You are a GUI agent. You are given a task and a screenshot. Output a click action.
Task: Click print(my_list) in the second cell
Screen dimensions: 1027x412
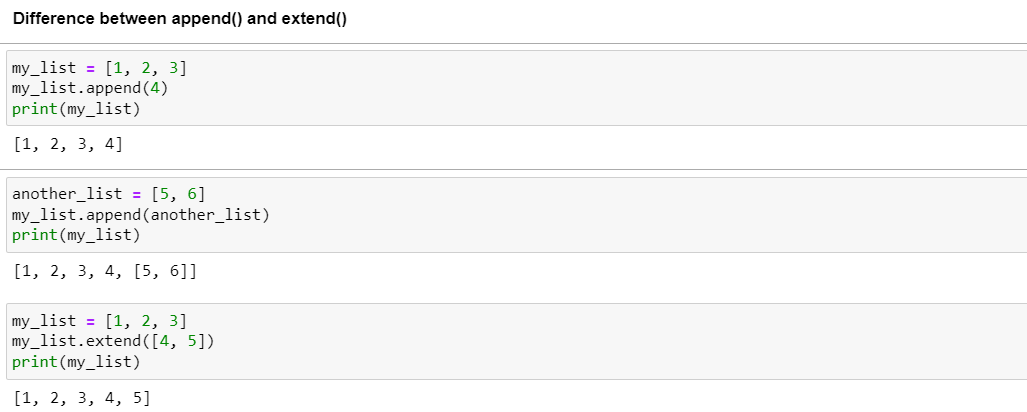click(76, 234)
